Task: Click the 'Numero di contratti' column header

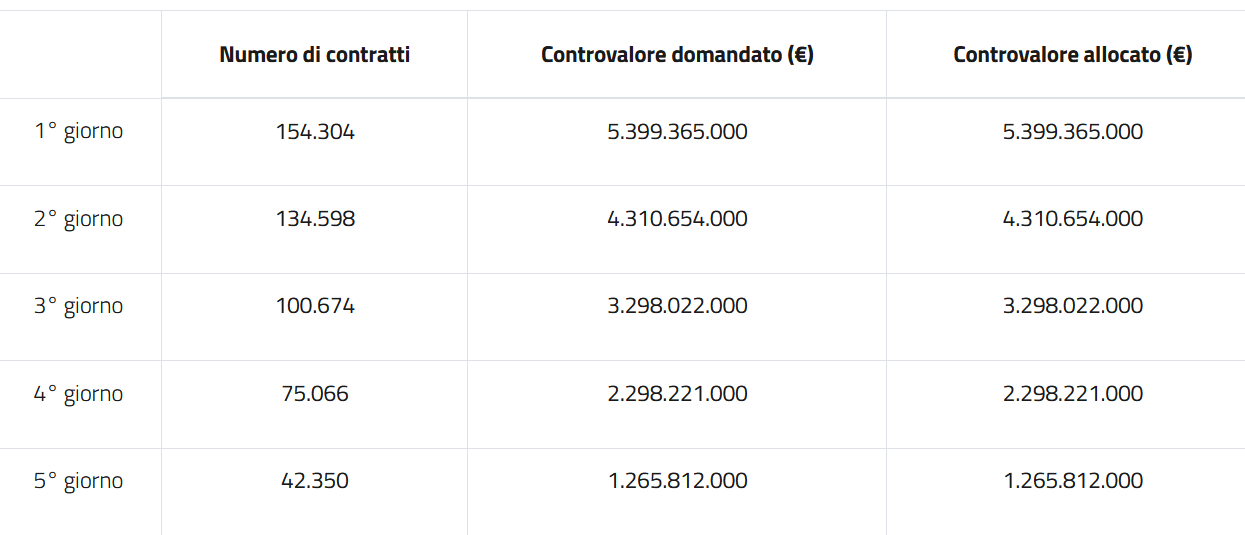Action: (x=315, y=55)
